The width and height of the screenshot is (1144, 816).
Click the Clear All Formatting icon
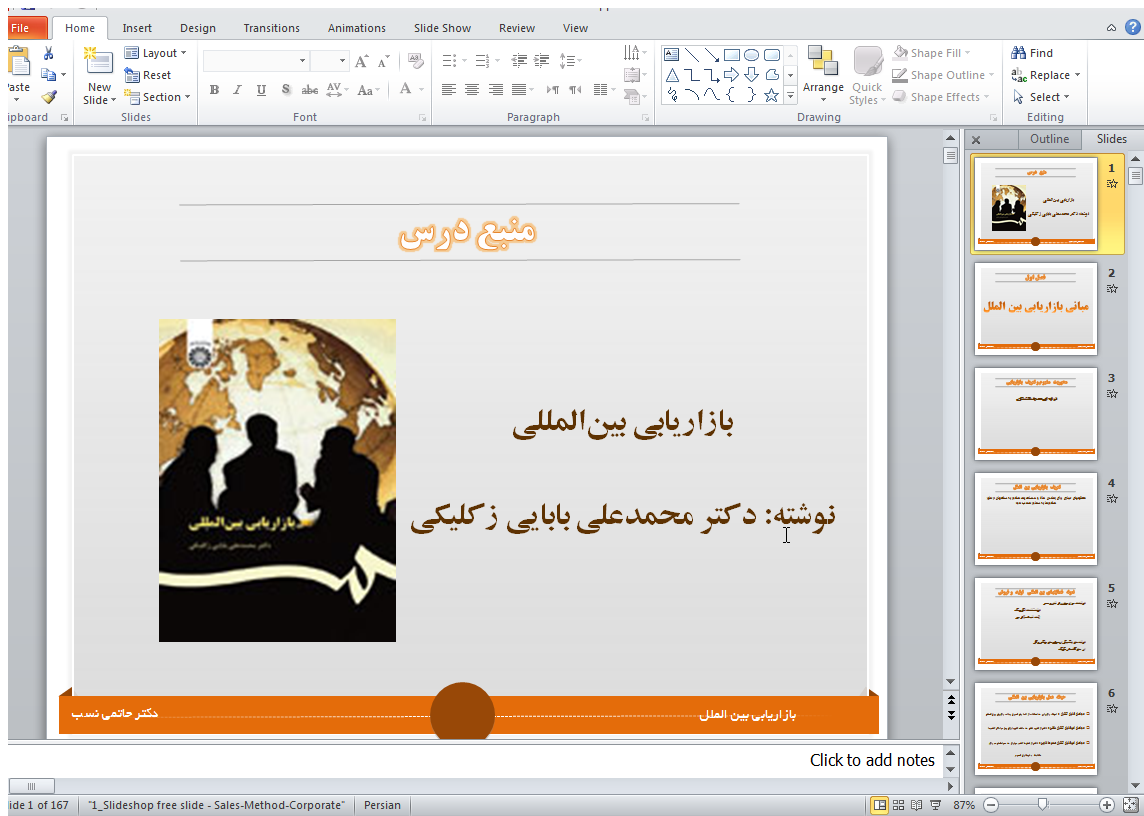[416, 61]
